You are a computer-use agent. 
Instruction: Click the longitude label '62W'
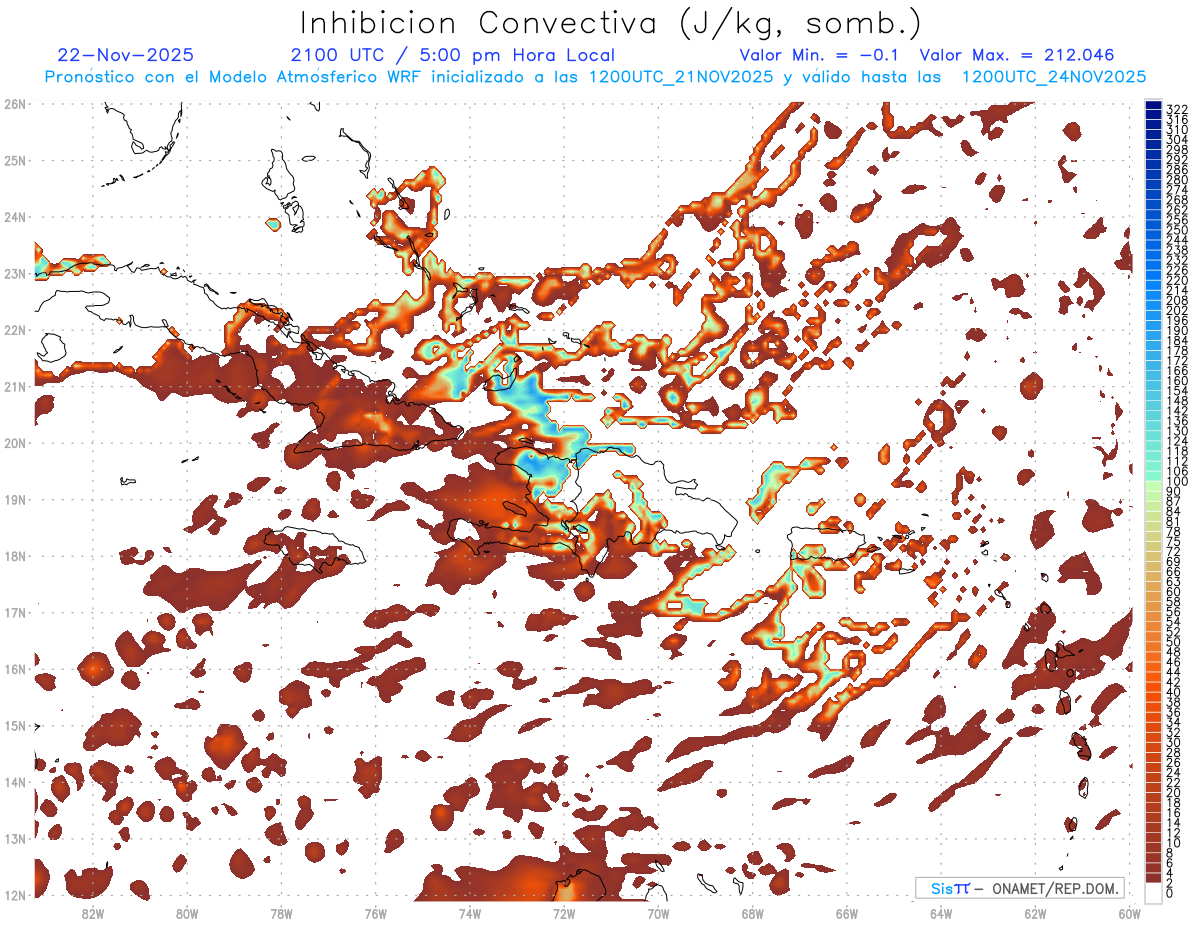(1035, 914)
